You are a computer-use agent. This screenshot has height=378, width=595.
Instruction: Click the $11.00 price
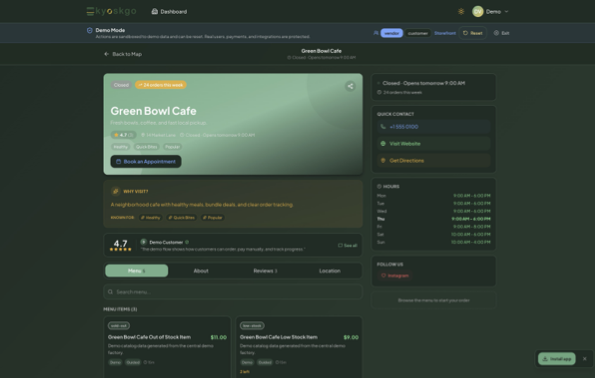pos(219,337)
